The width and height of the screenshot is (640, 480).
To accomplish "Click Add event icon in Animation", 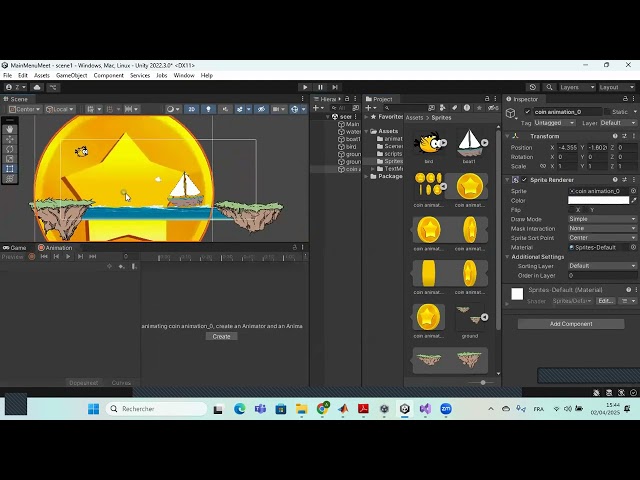I will point(133,267).
